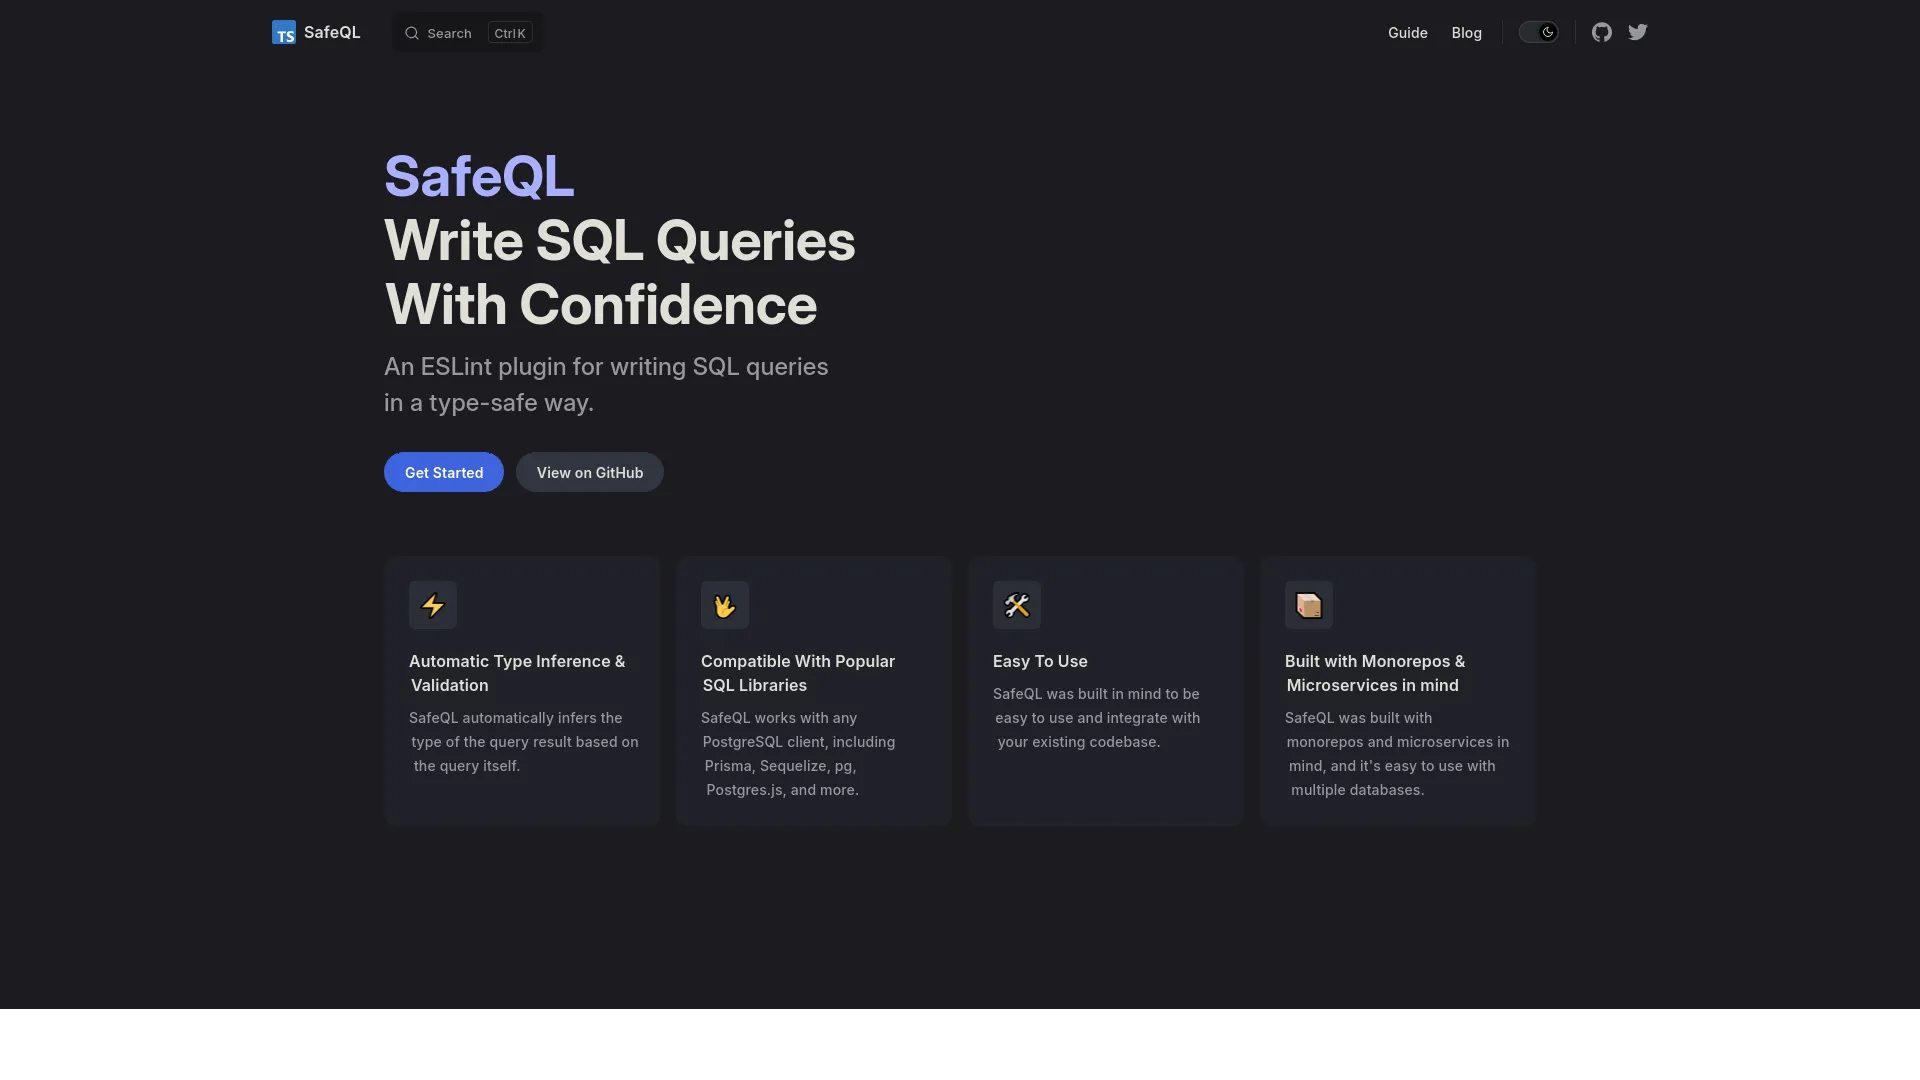The image size is (1920, 1080).
Task: Click the 'Easy To Use' heading
Action: [1040, 661]
